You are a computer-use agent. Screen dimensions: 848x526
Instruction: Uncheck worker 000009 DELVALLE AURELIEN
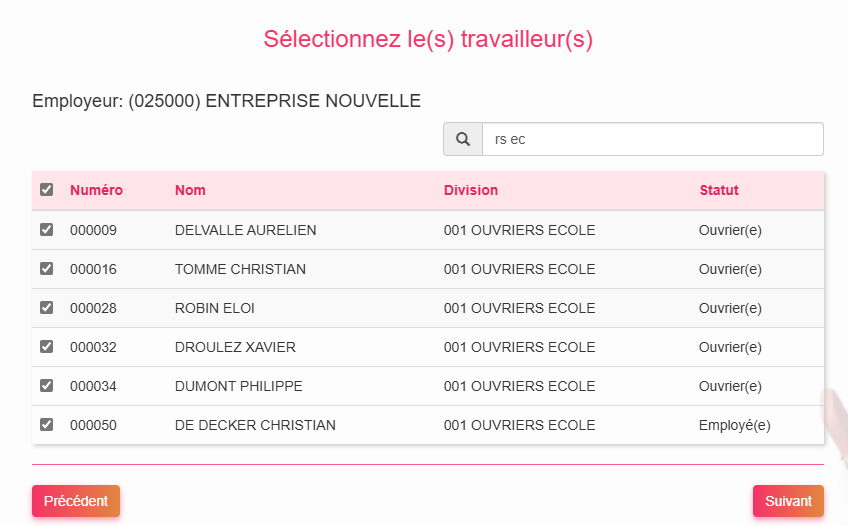pyautogui.click(x=46, y=230)
